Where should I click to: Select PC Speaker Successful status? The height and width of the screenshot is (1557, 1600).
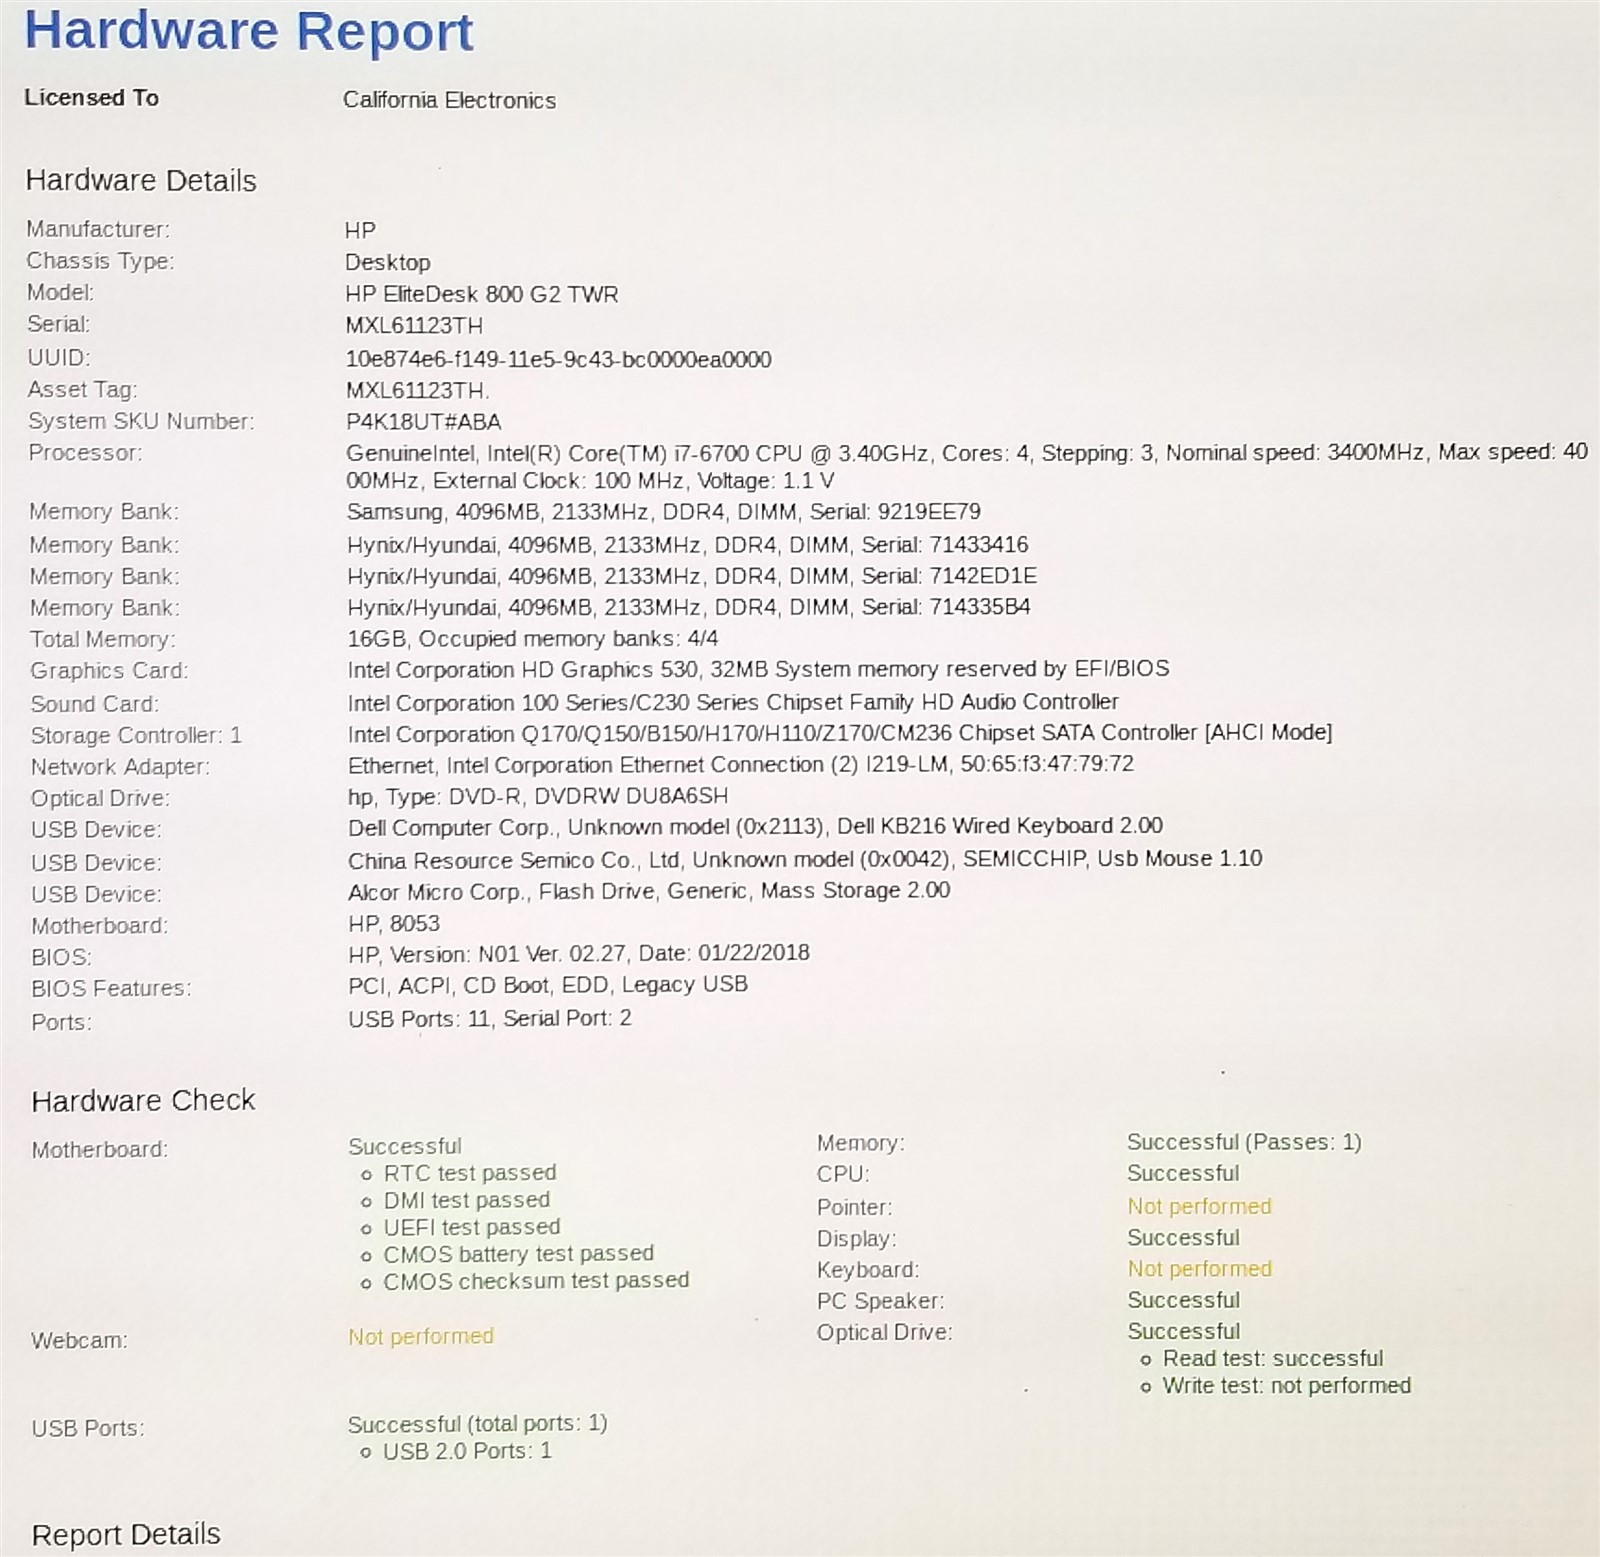coord(1183,1300)
